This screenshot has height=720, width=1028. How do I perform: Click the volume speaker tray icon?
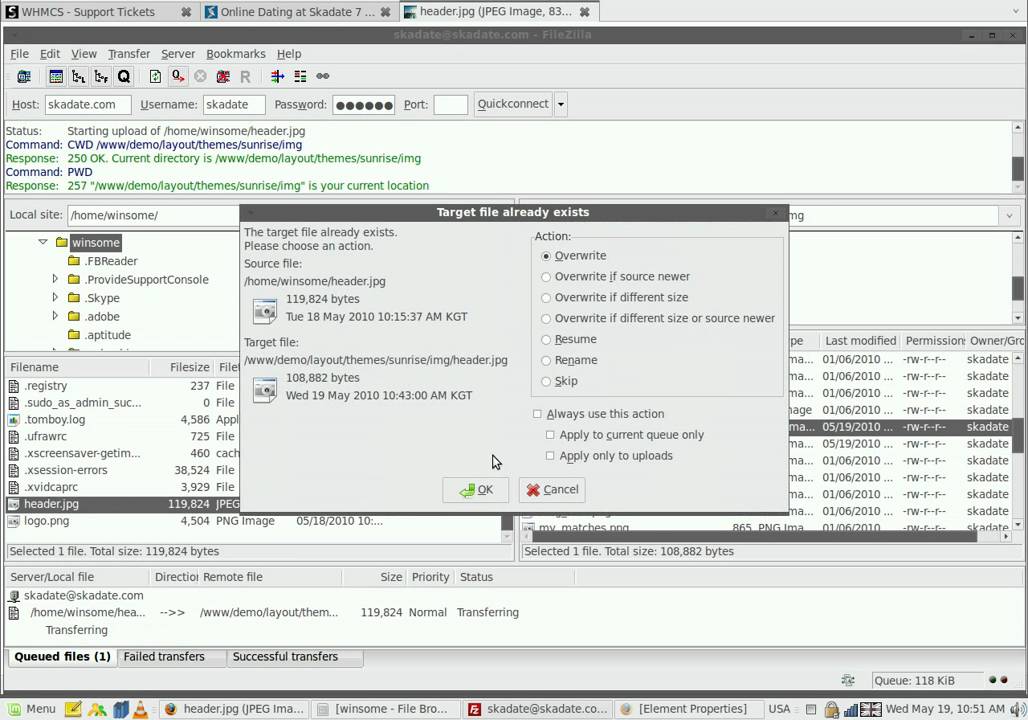pos(1018,709)
